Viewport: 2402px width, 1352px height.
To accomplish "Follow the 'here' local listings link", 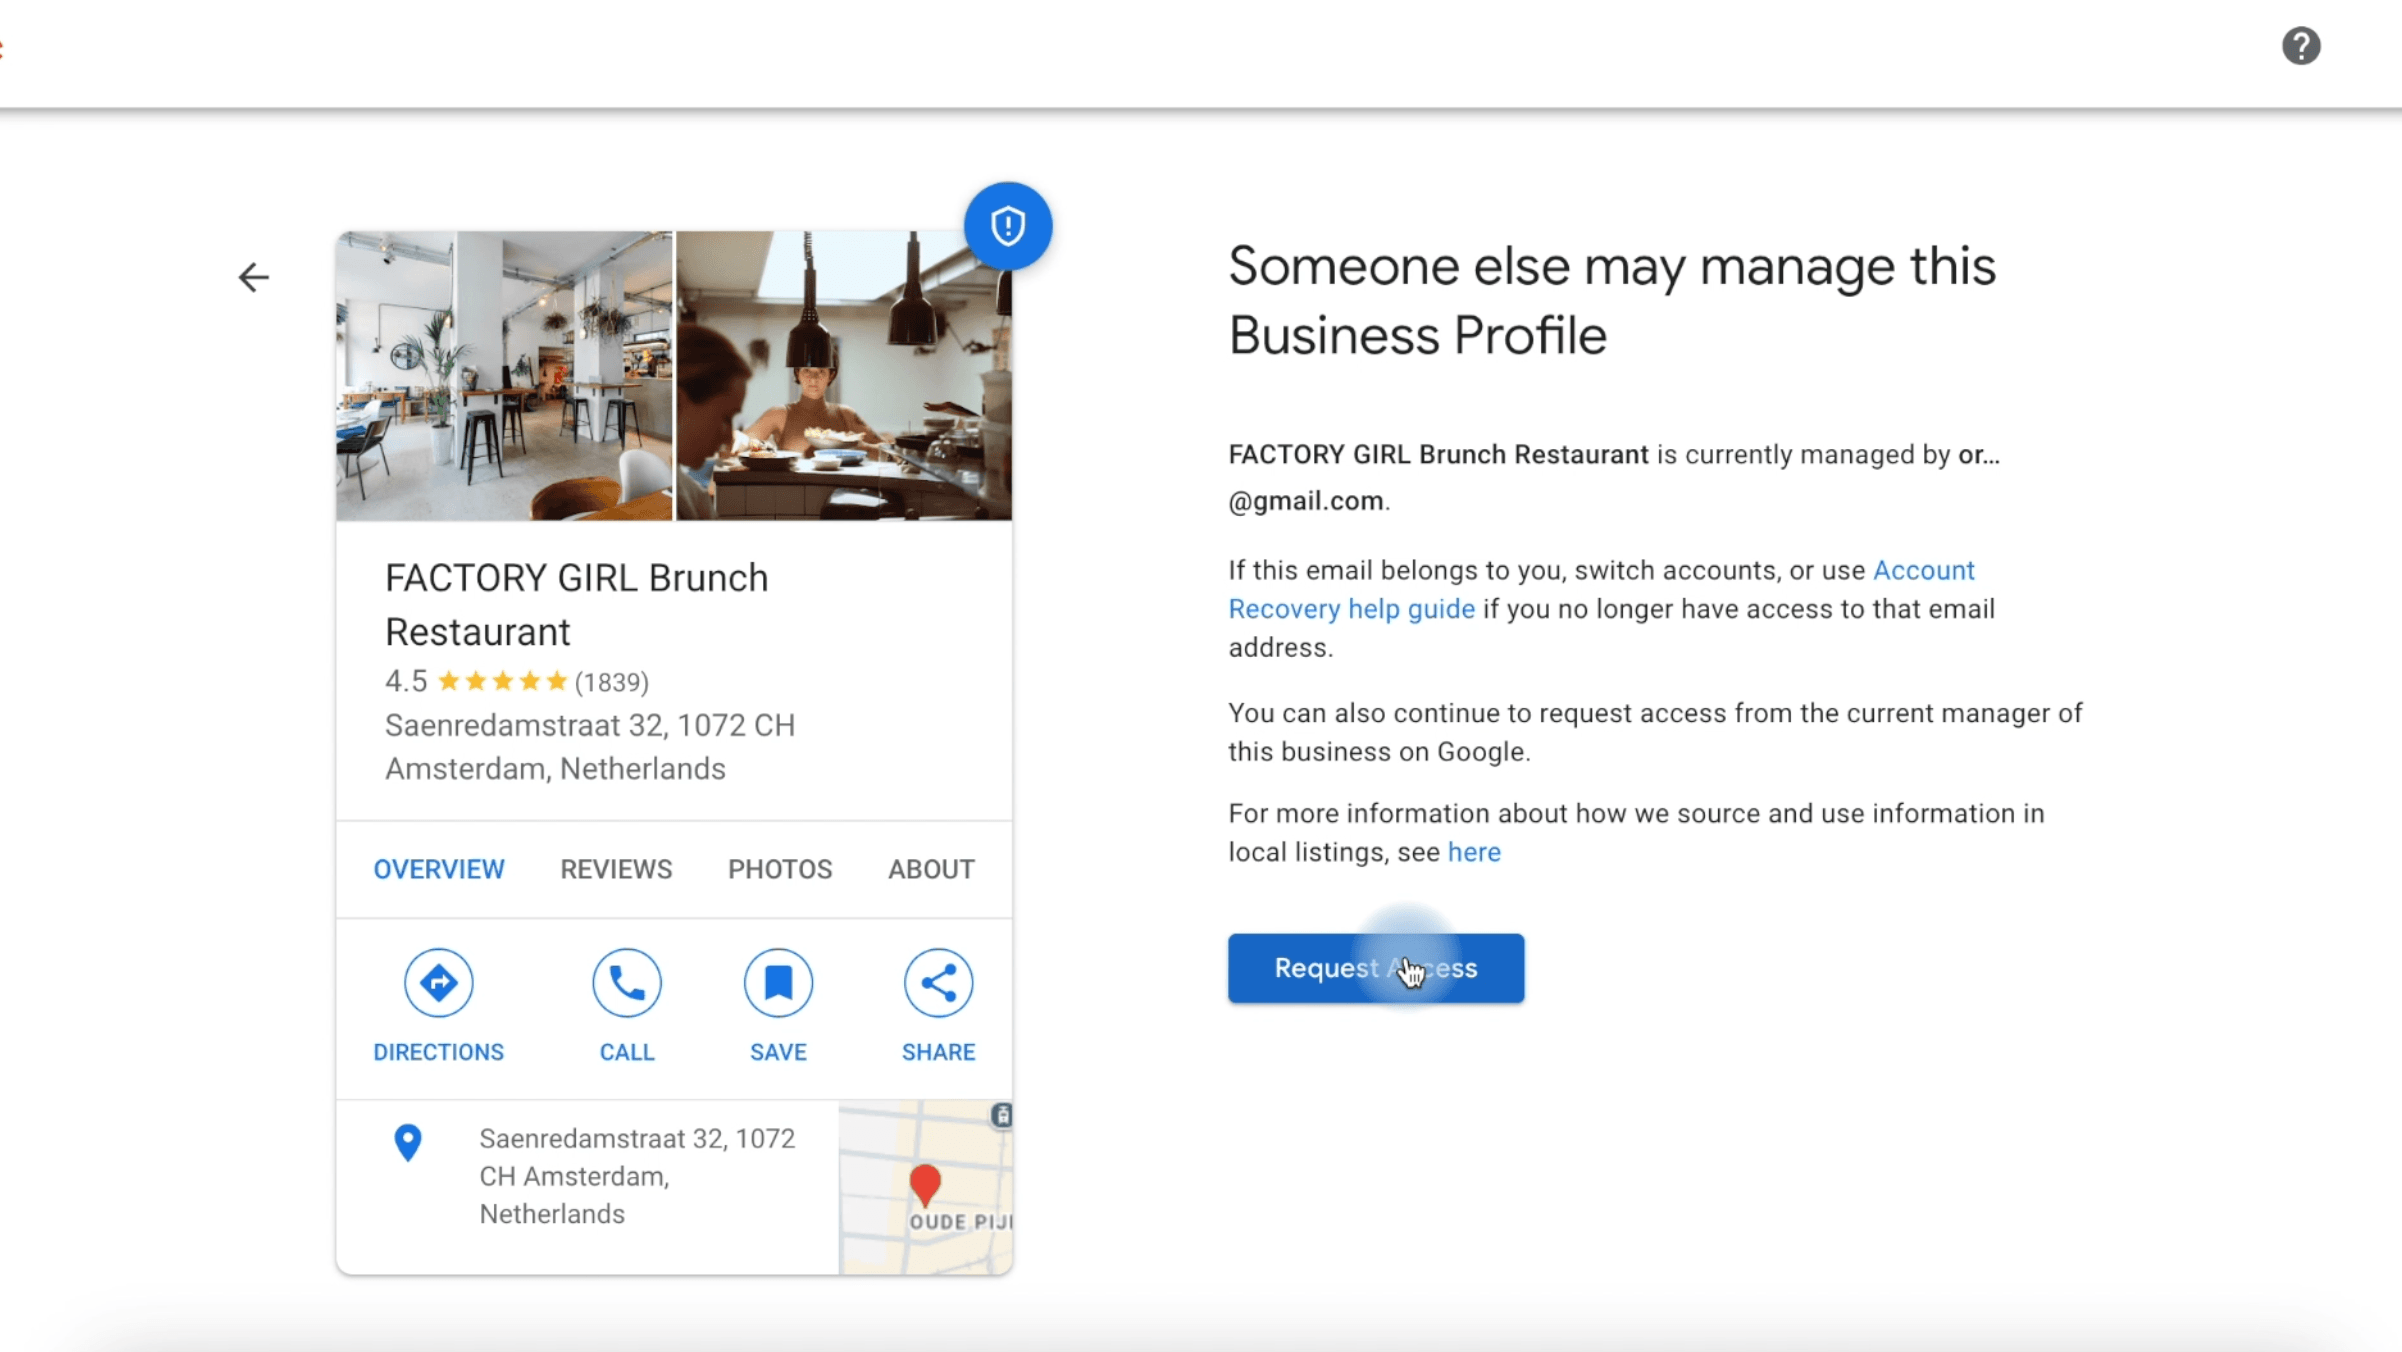I will click(x=1474, y=852).
